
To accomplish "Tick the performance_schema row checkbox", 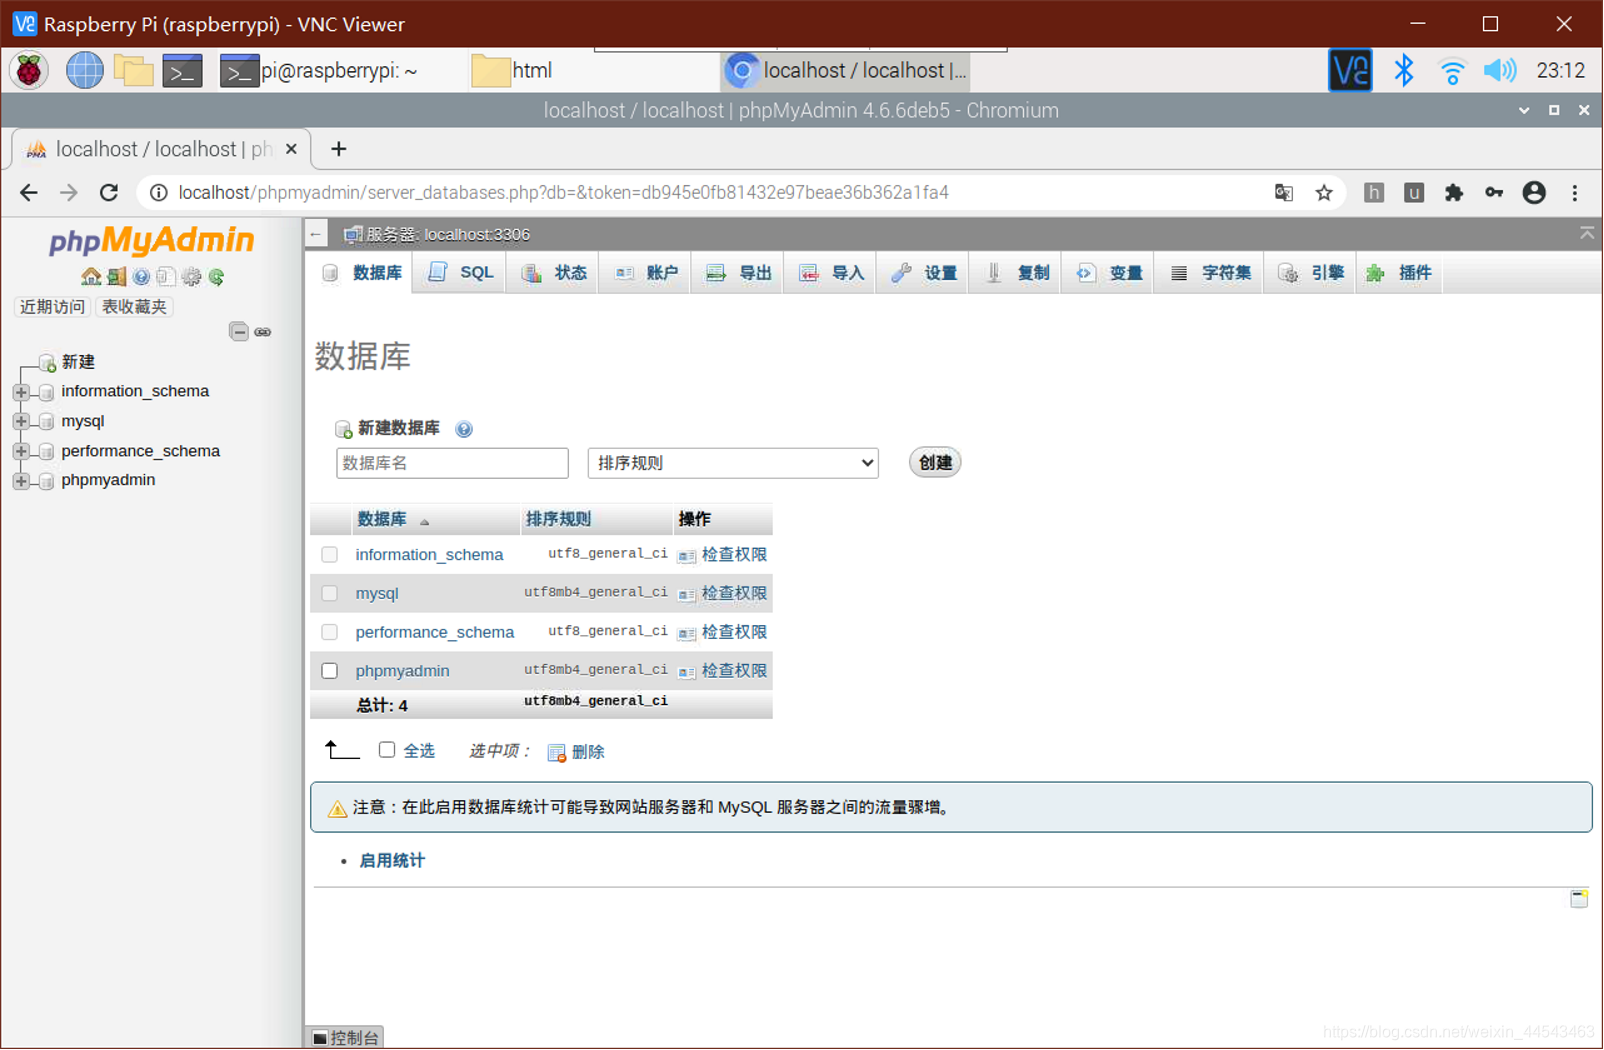I will [x=330, y=633].
